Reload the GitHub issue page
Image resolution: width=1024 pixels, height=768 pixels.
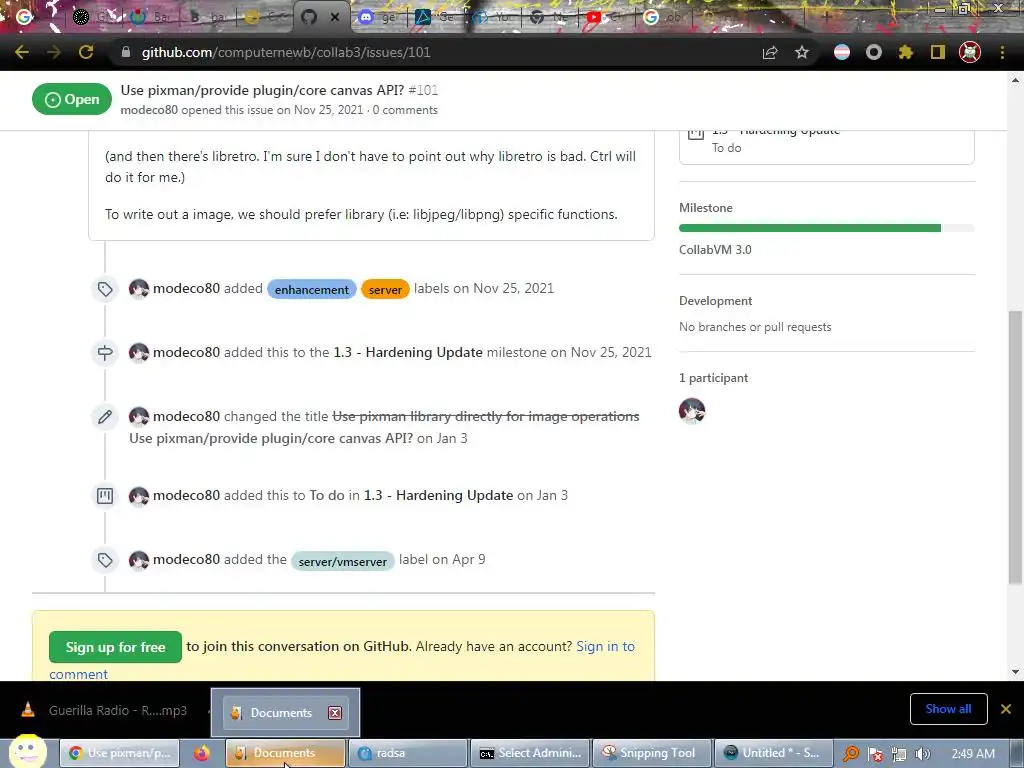click(86, 52)
